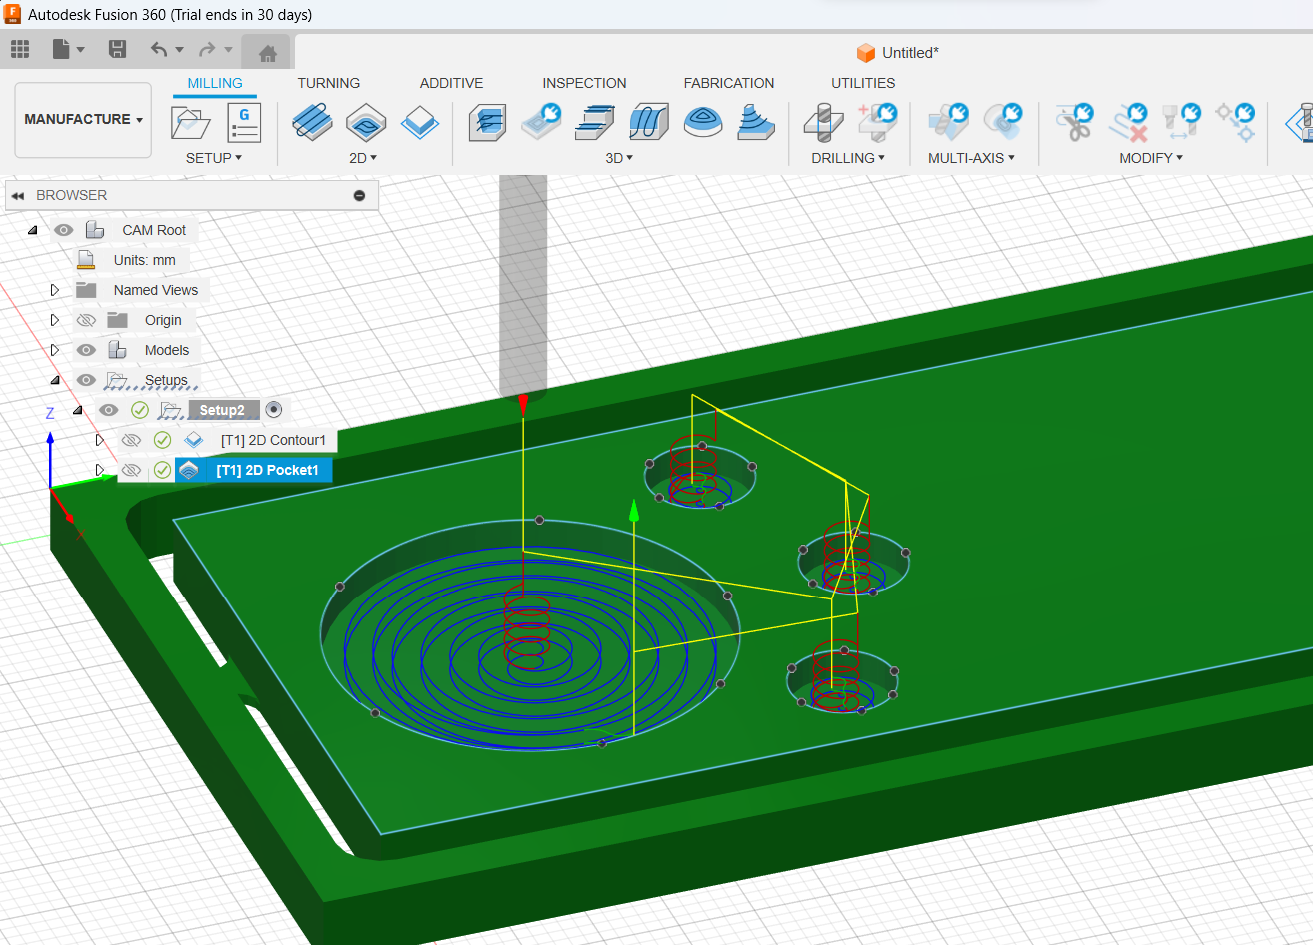Open the data panel grid icon
1313x945 pixels.
coord(20,49)
